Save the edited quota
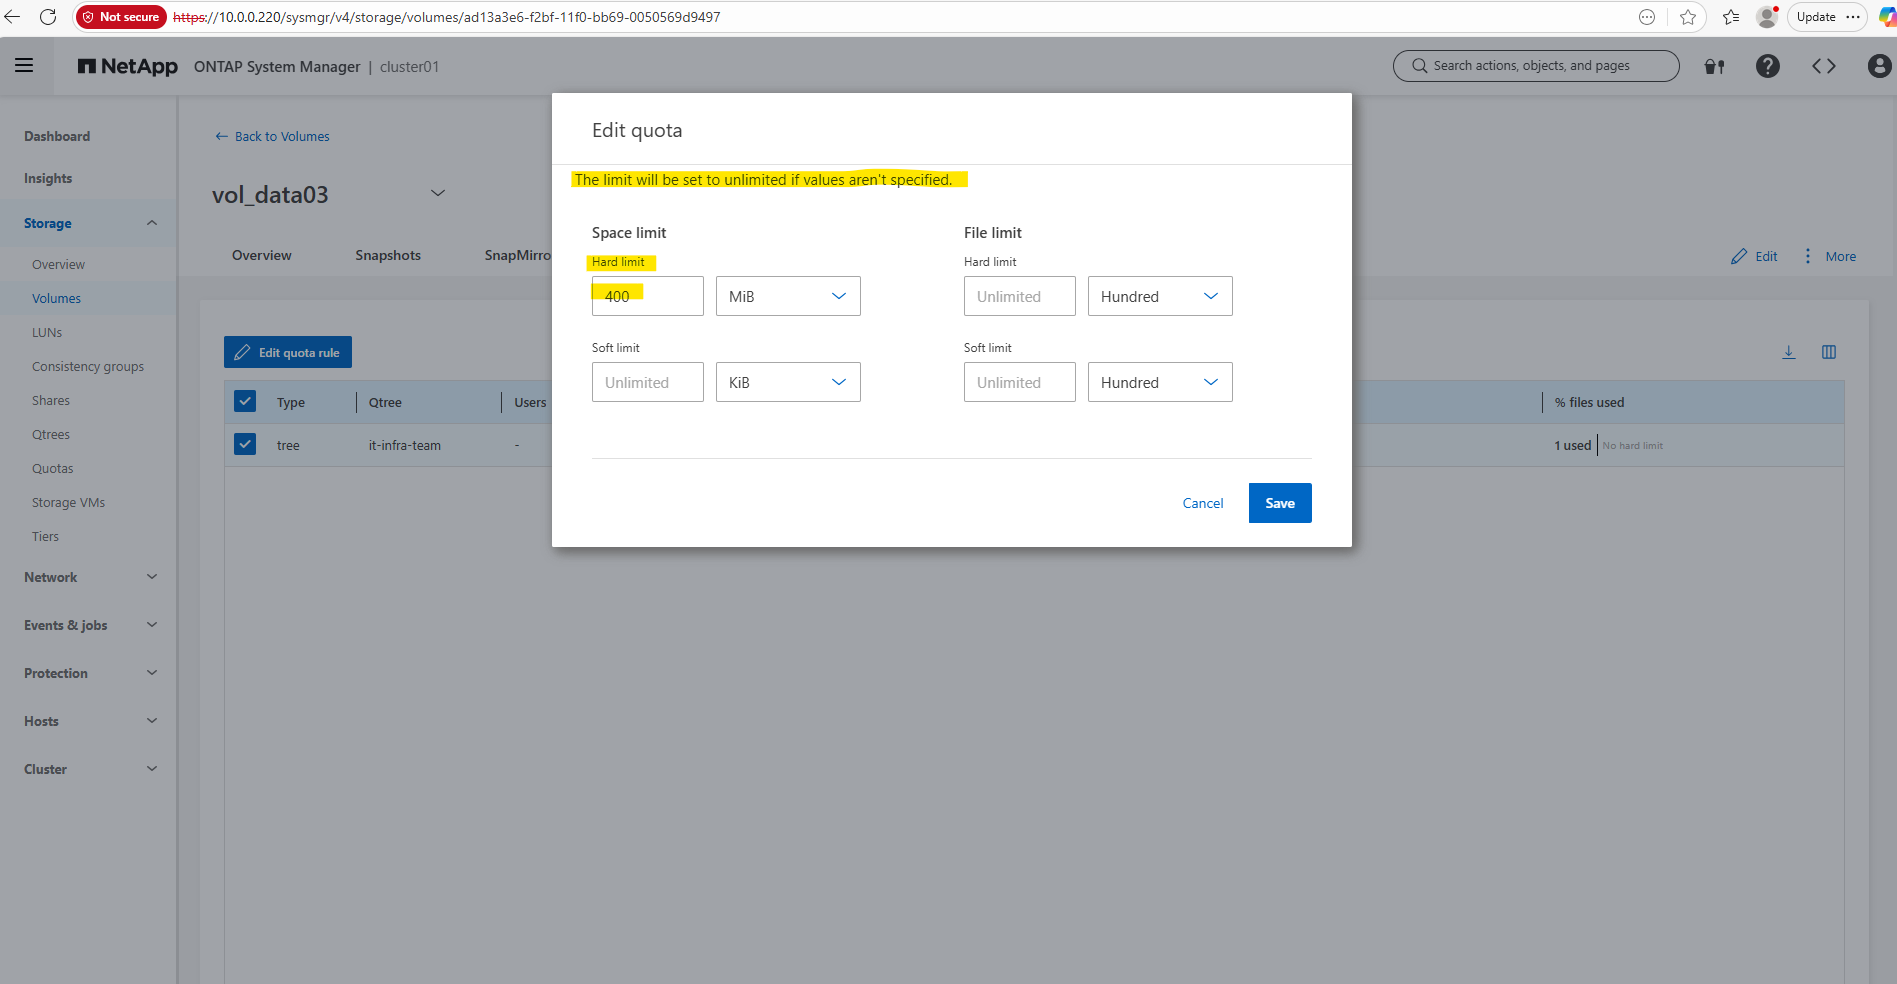This screenshot has height=984, width=1897. click(x=1280, y=503)
